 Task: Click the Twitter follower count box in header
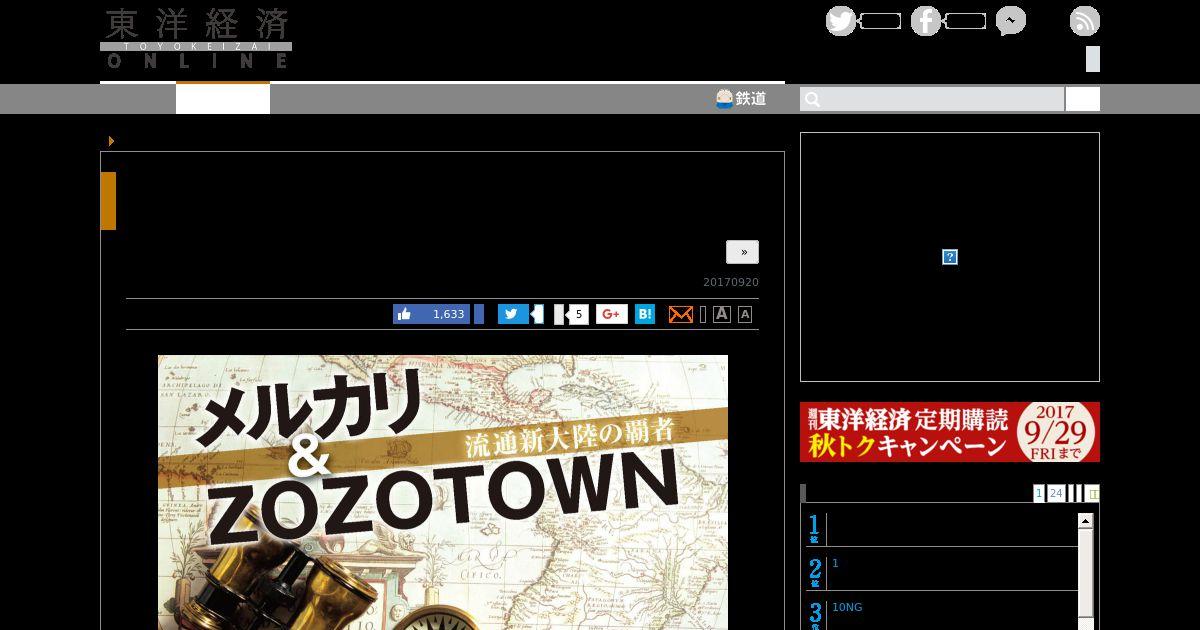point(880,21)
